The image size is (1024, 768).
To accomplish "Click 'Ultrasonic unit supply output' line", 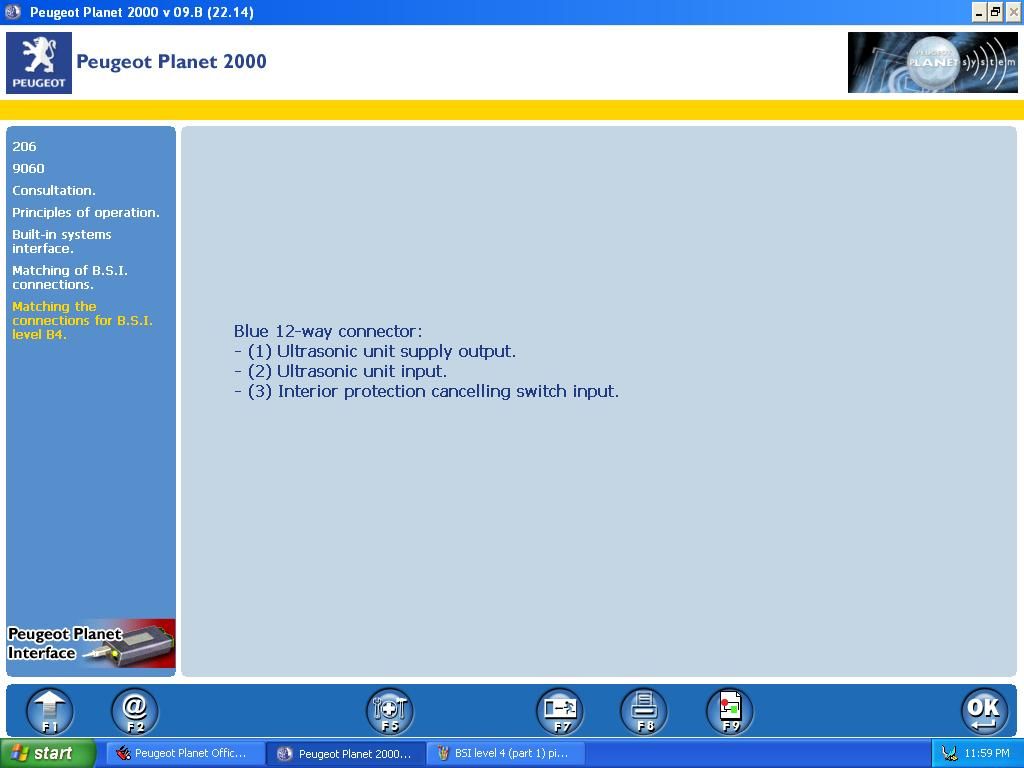I will (x=374, y=351).
